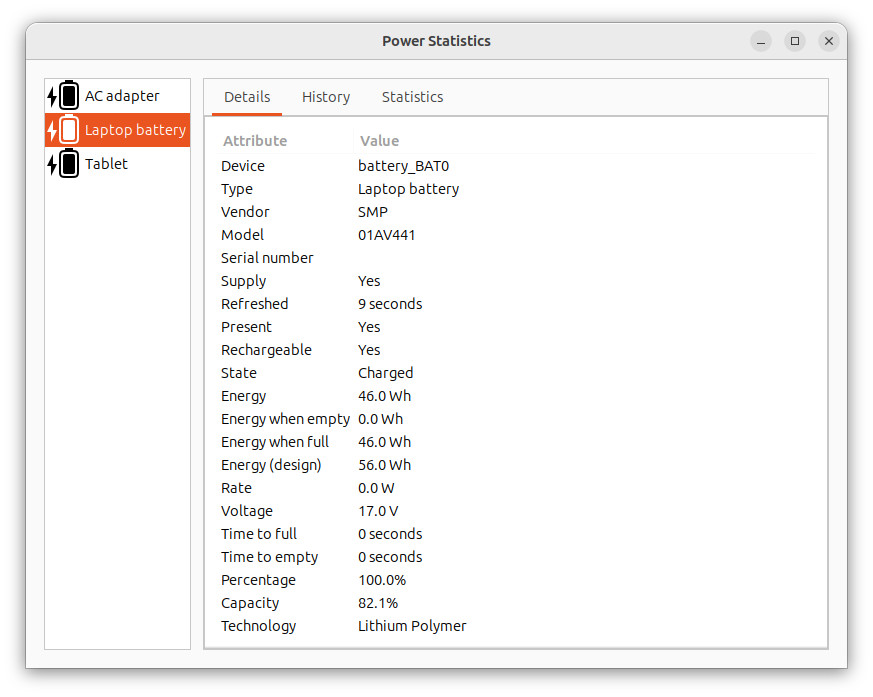
Task: Switch to the History tab
Action: pyautogui.click(x=326, y=97)
